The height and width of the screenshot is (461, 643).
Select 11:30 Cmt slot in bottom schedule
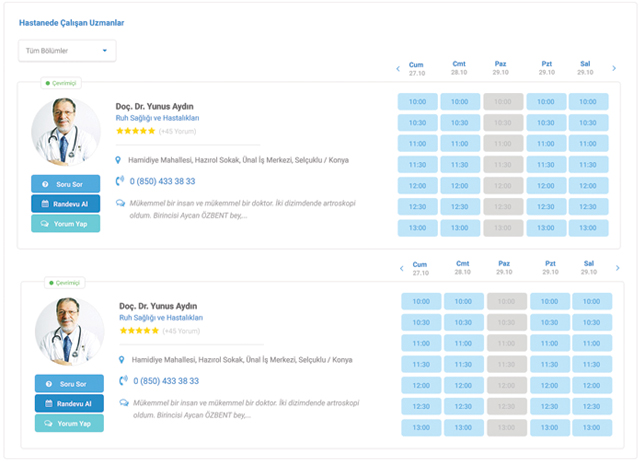463,364
